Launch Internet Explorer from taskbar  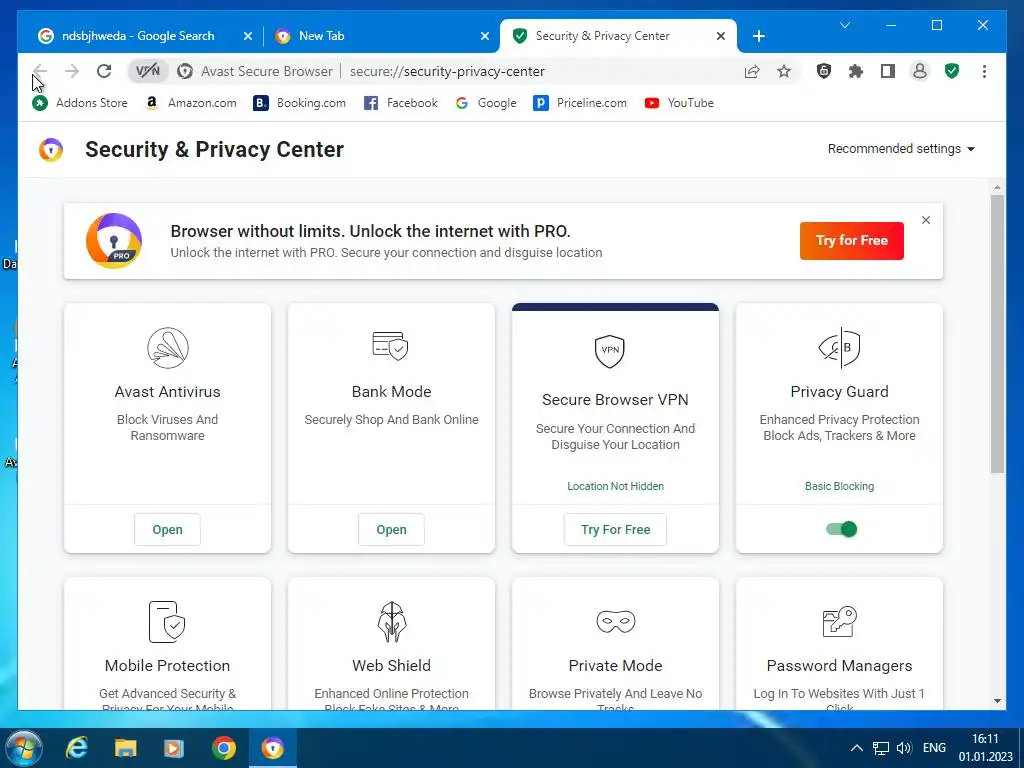pyautogui.click(x=77, y=748)
